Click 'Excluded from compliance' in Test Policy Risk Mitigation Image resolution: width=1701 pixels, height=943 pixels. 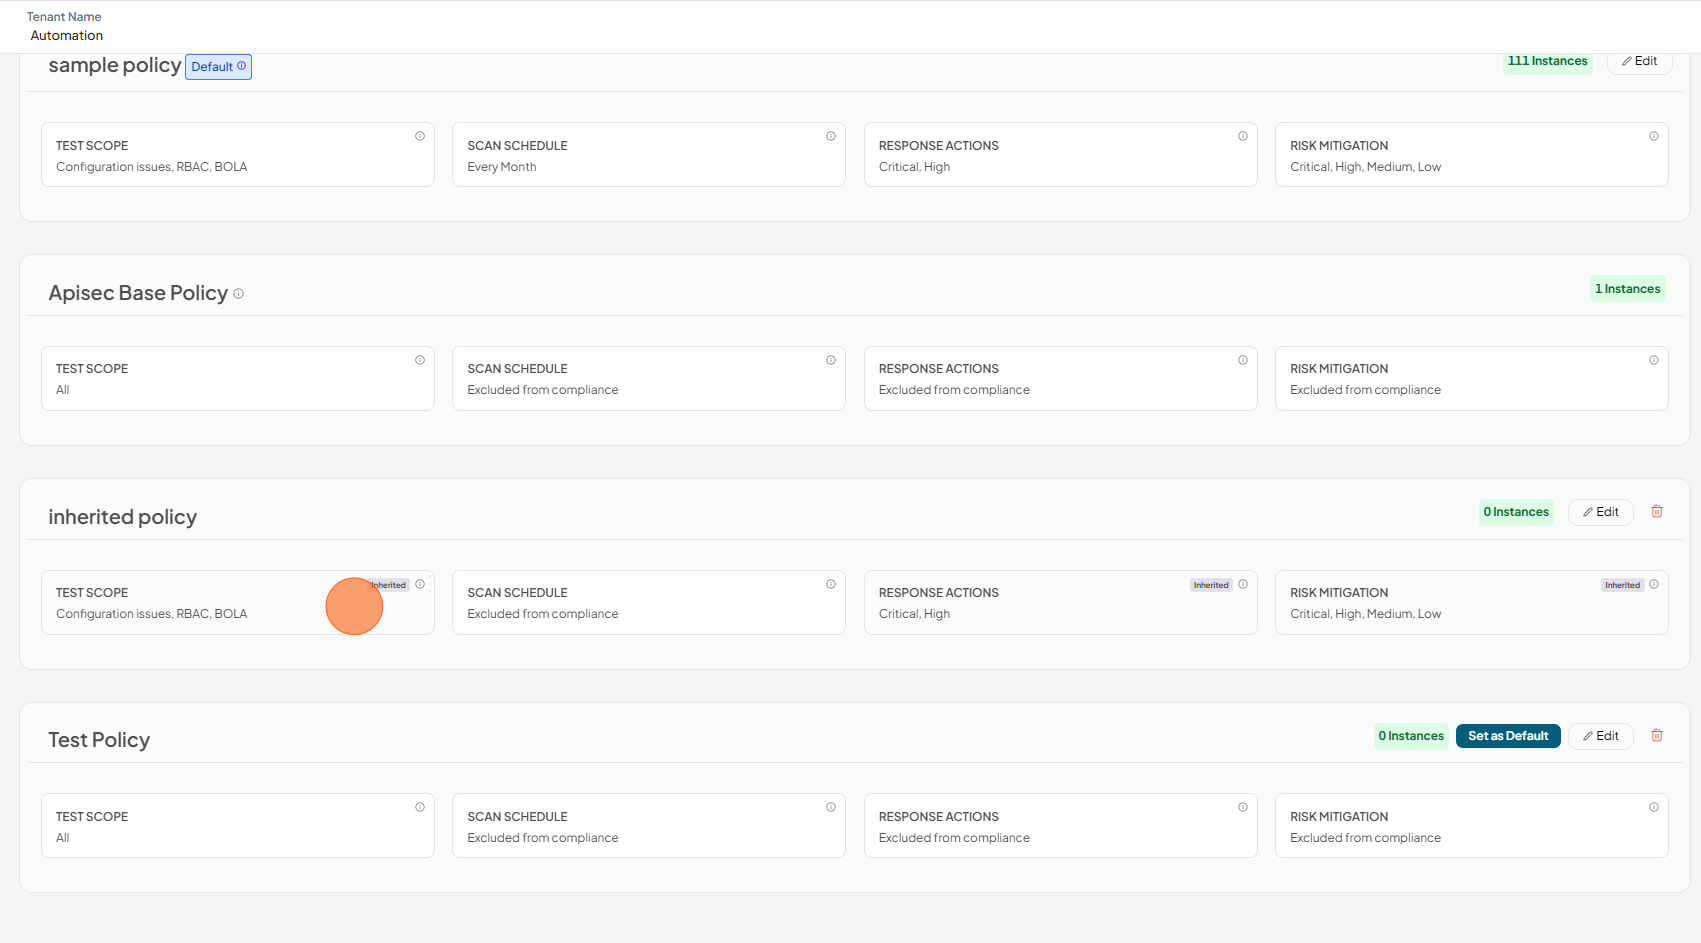point(1366,838)
